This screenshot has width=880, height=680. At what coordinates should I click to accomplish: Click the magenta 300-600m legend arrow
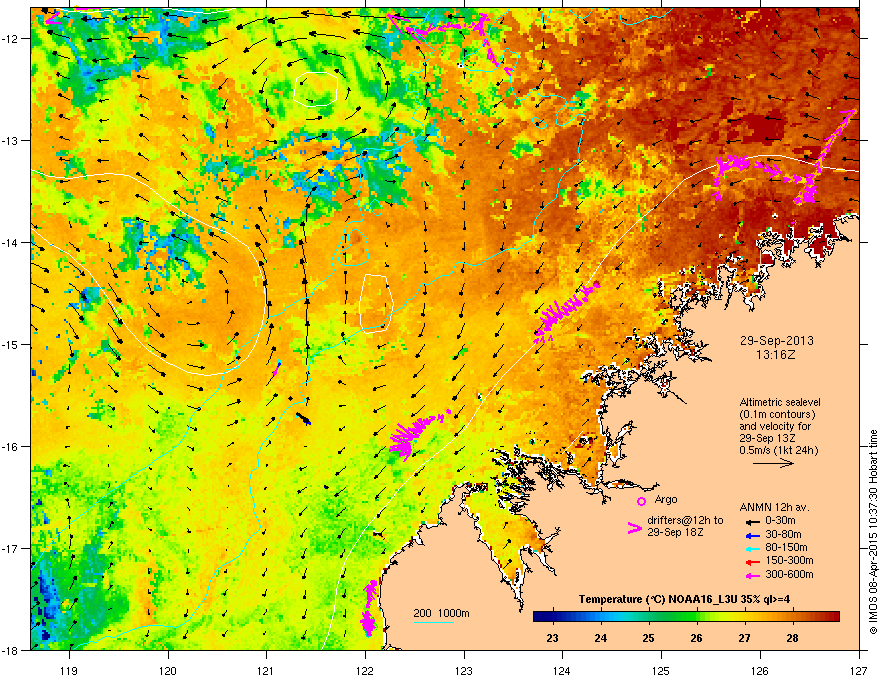[752, 576]
